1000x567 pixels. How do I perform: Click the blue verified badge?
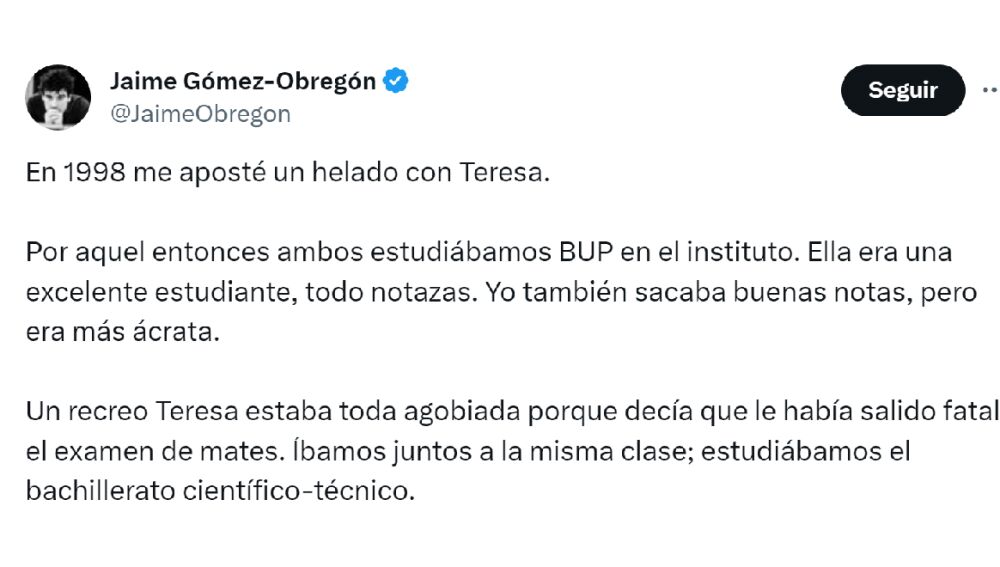click(396, 82)
